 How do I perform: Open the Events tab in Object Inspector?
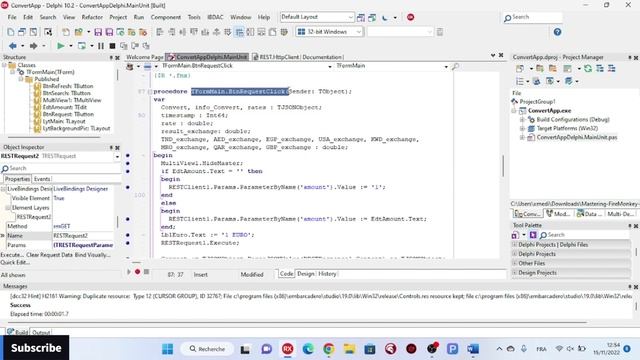pos(42,179)
